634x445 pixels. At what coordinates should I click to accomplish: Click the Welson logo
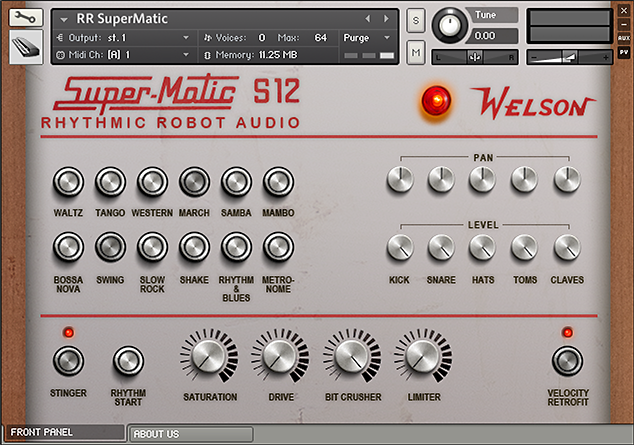pyautogui.click(x=533, y=103)
